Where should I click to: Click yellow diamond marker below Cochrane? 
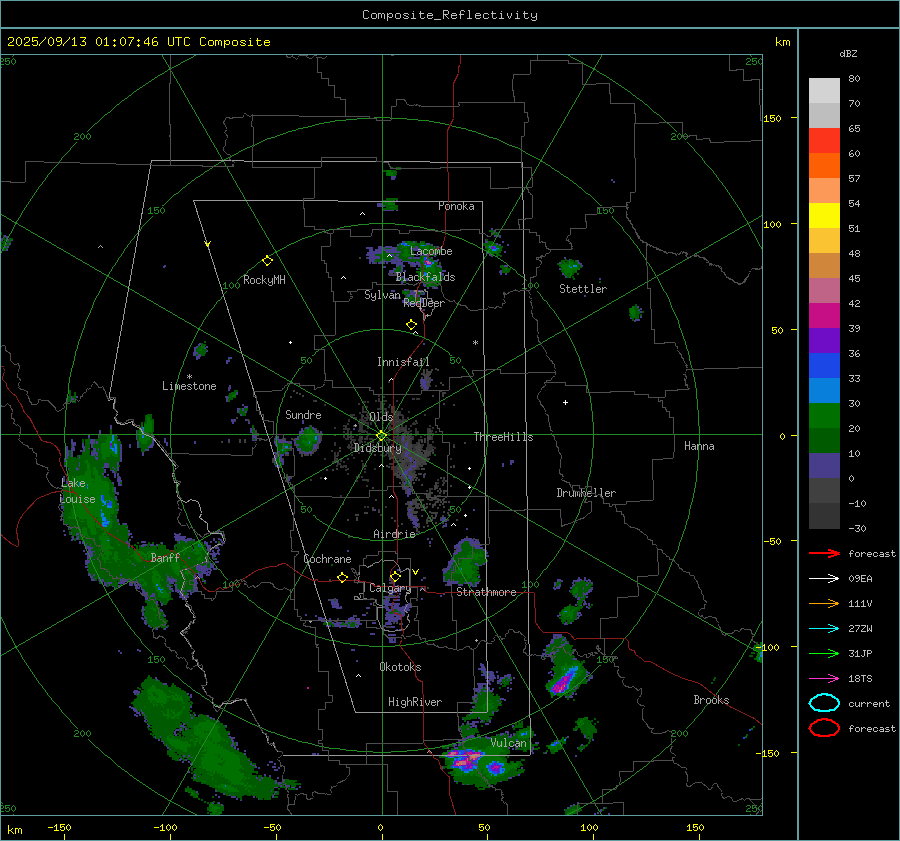point(342,577)
